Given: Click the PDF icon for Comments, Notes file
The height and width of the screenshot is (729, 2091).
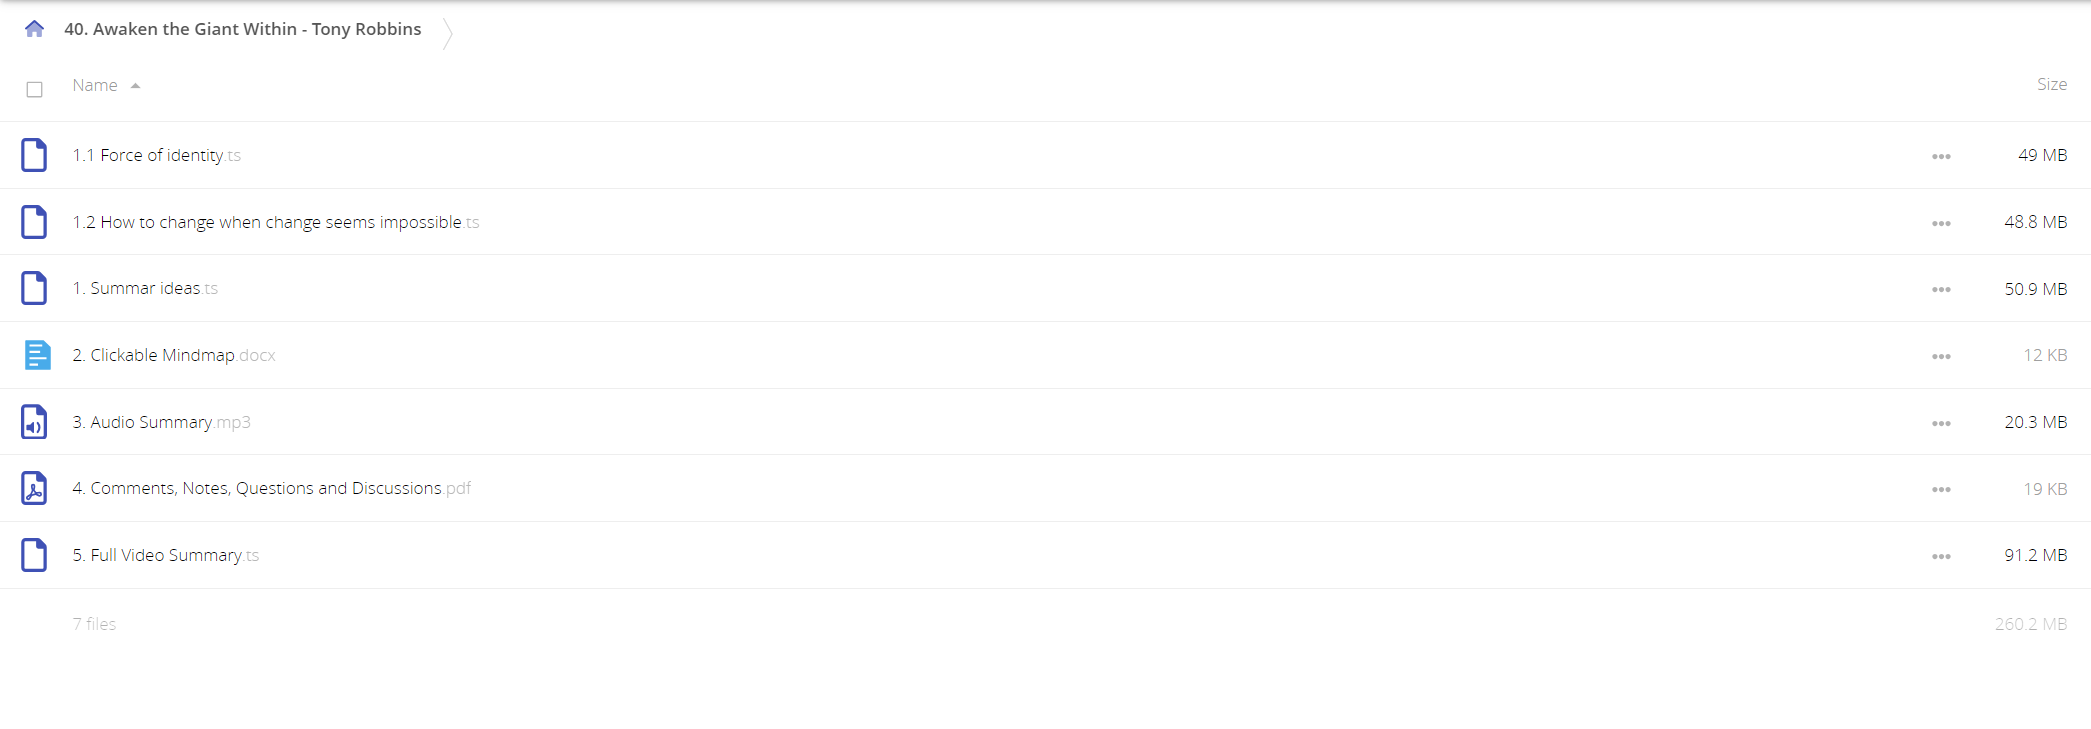Looking at the screenshot, I should (x=34, y=488).
